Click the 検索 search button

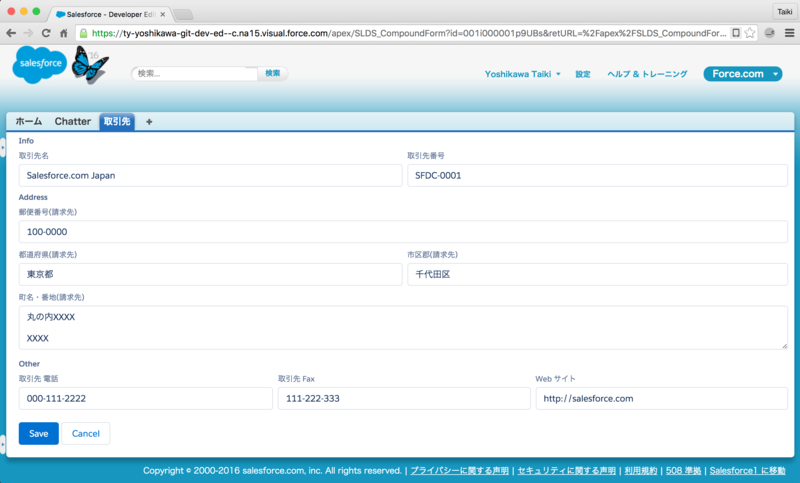(272, 73)
